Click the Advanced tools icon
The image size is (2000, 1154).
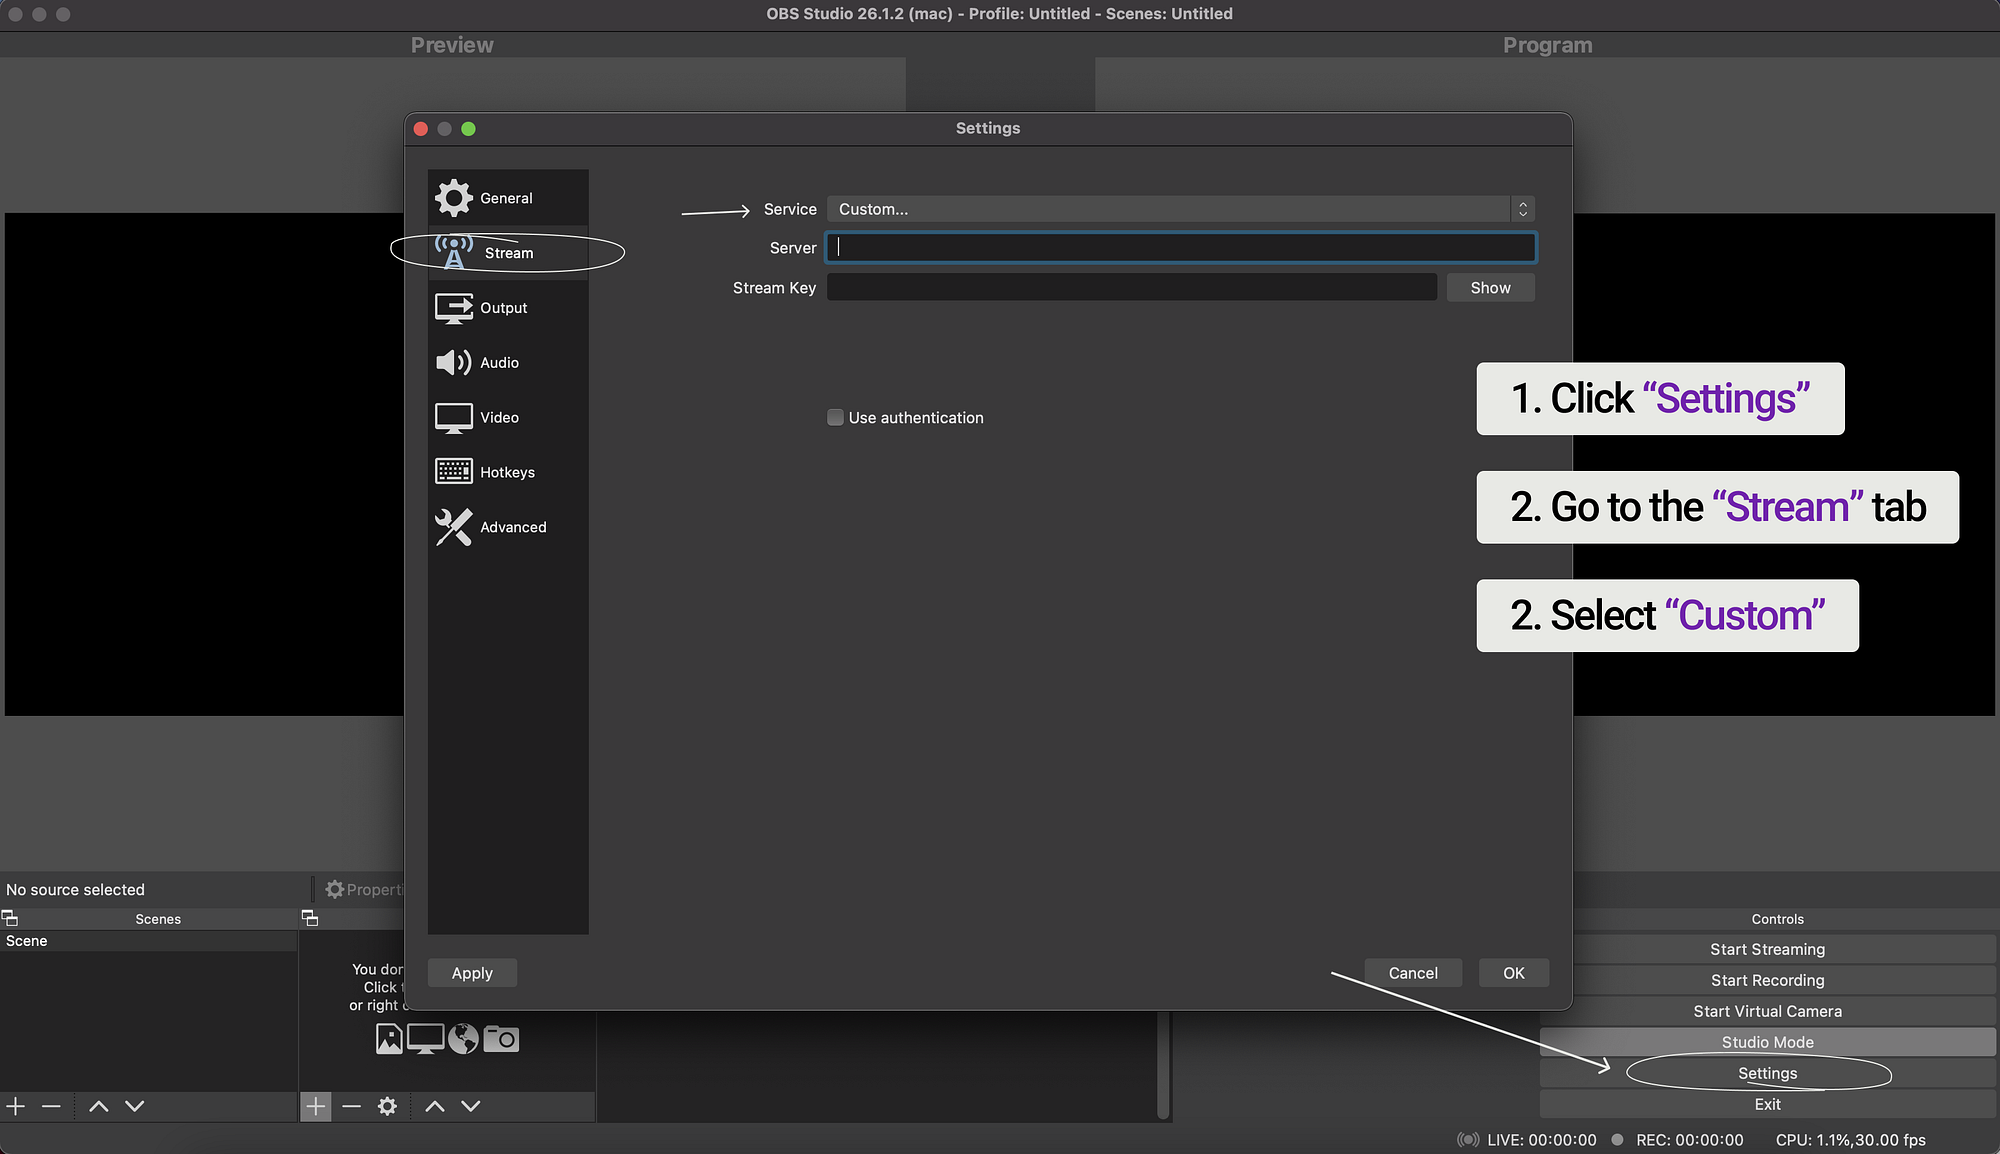point(454,527)
